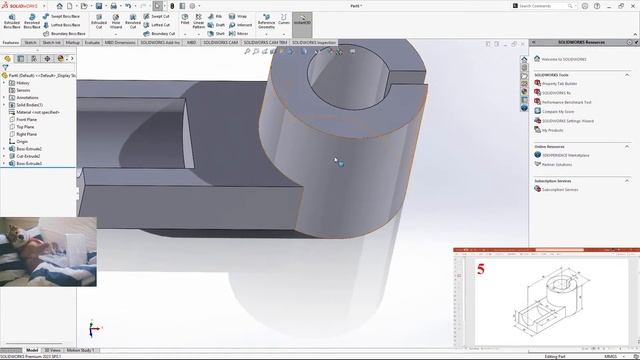This screenshot has height=360, width=640.
Task: Activate the Extruded Cut tool
Action: coord(99,21)
